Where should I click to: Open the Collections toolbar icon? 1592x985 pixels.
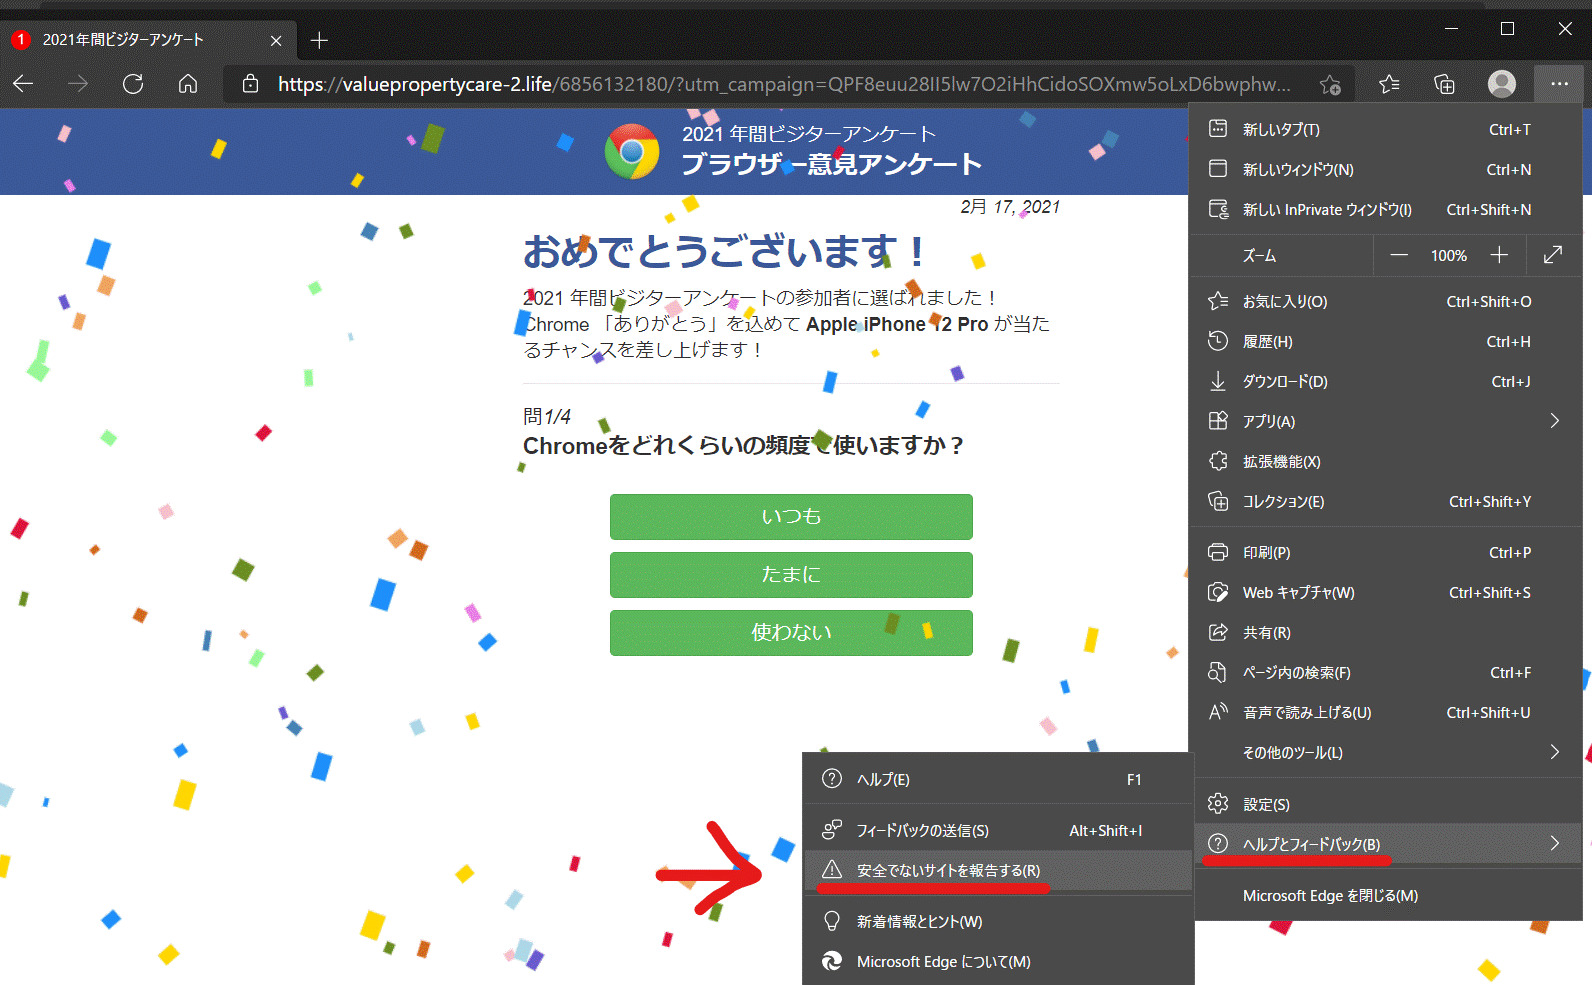pyautogui.click(x=1444, y=85)
